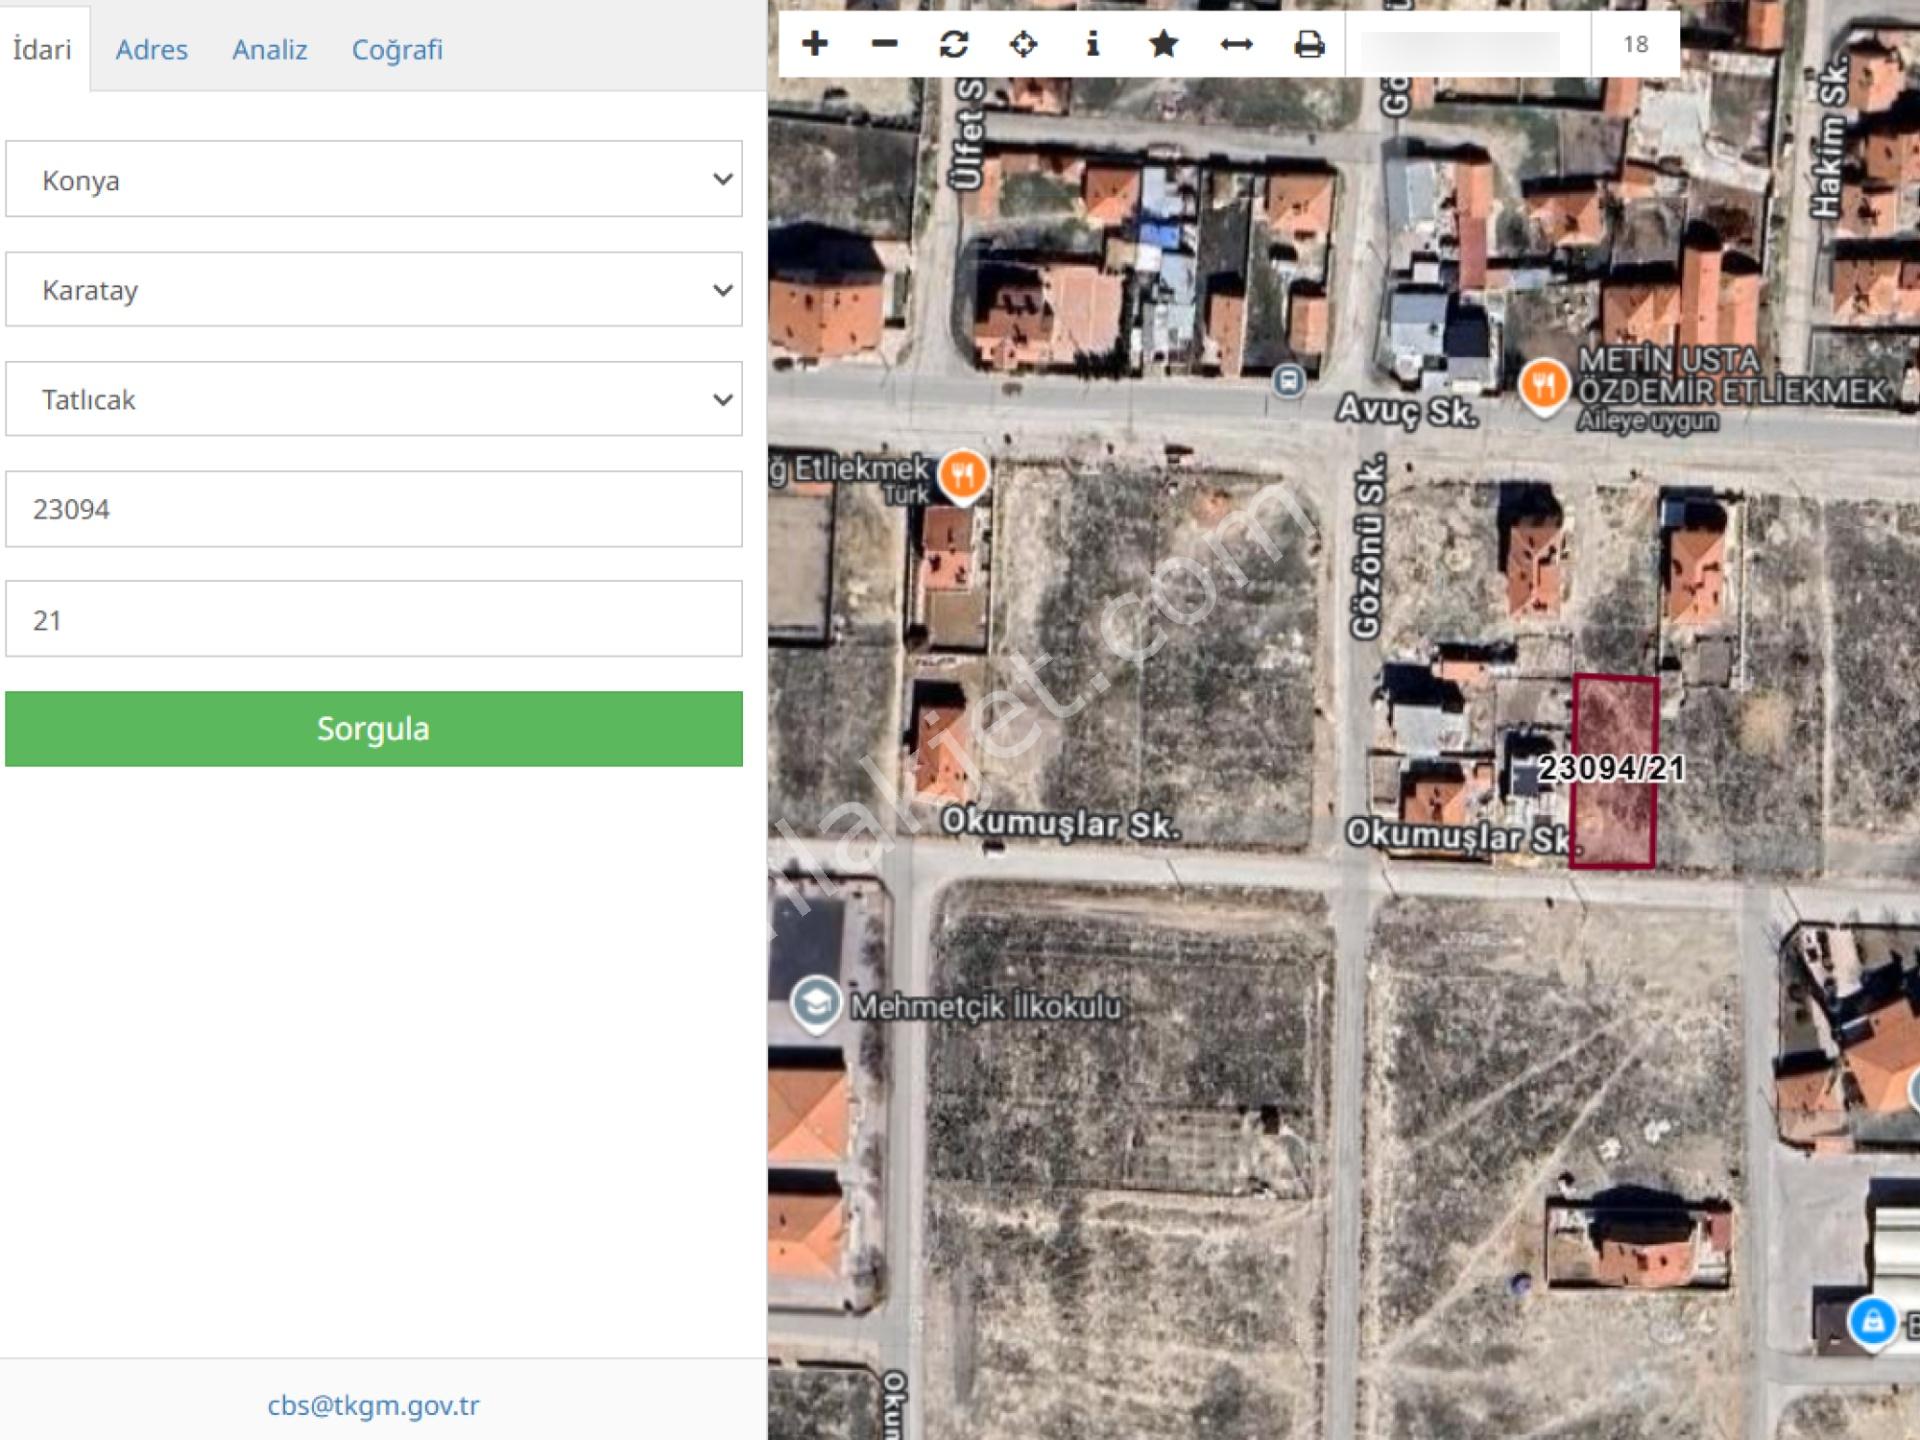The image size is (1920, 1440).
Task: Click the green Sorgula button
Action: point(374,729)
